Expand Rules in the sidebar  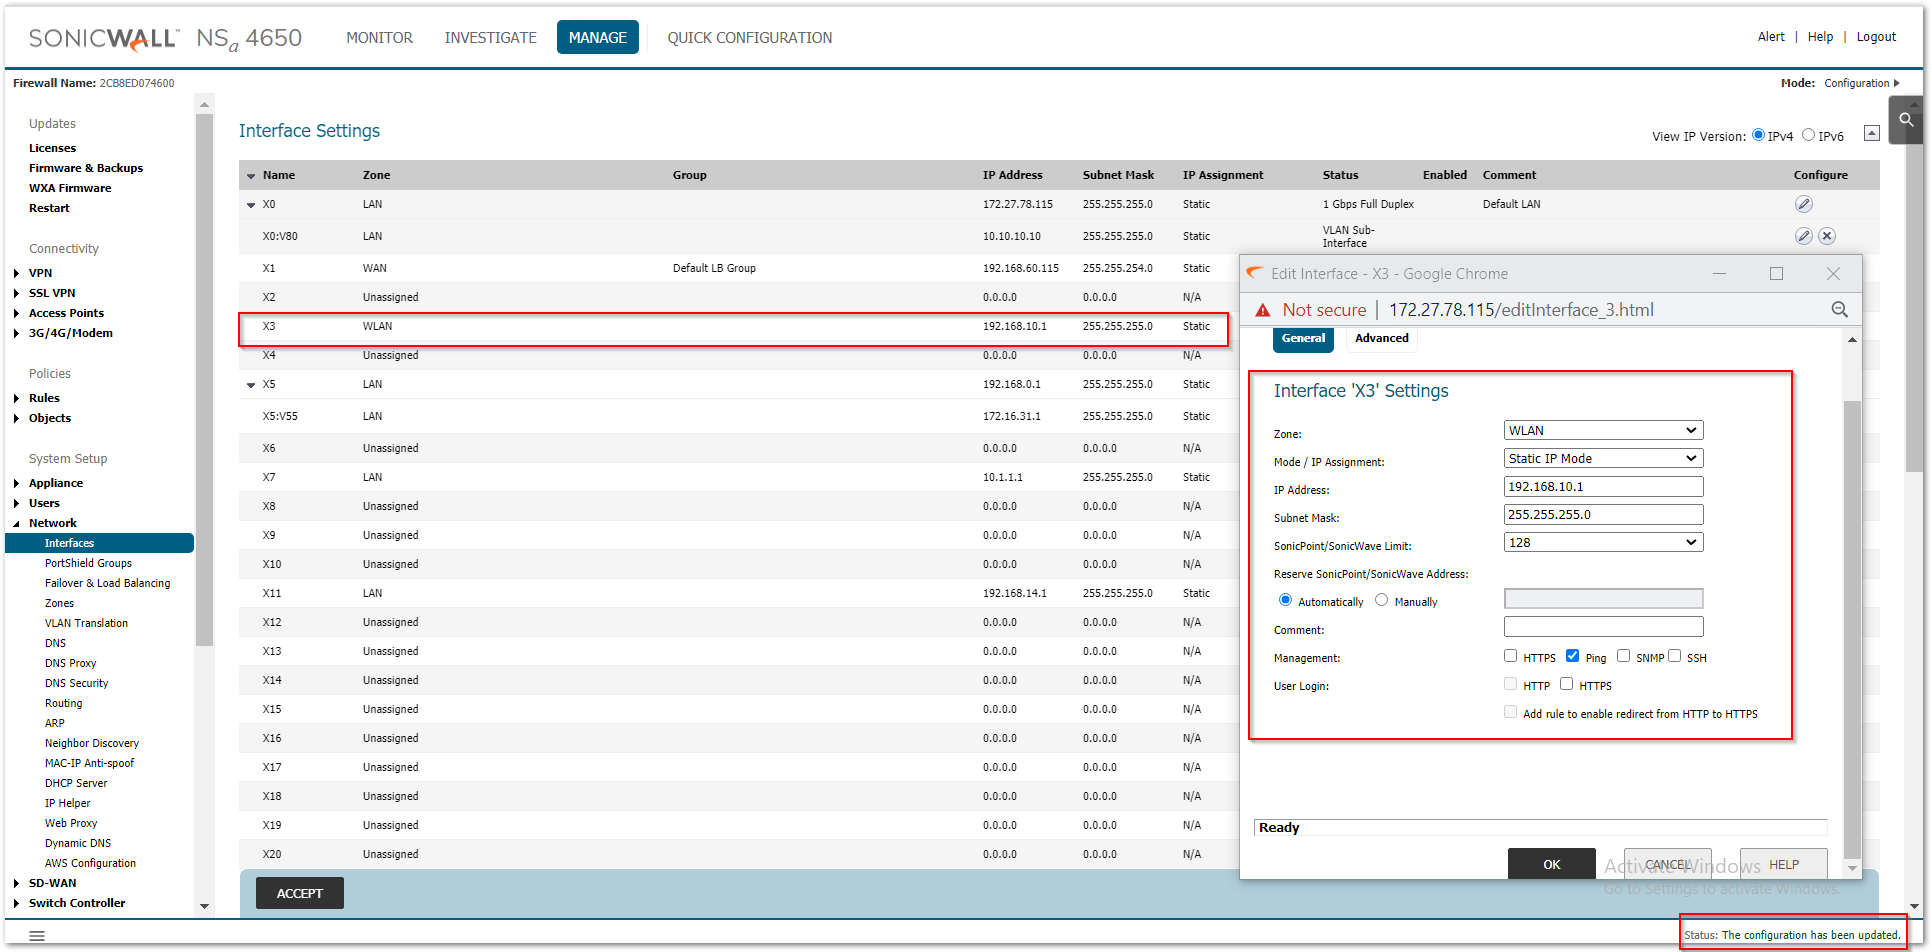tap(17, 398)
